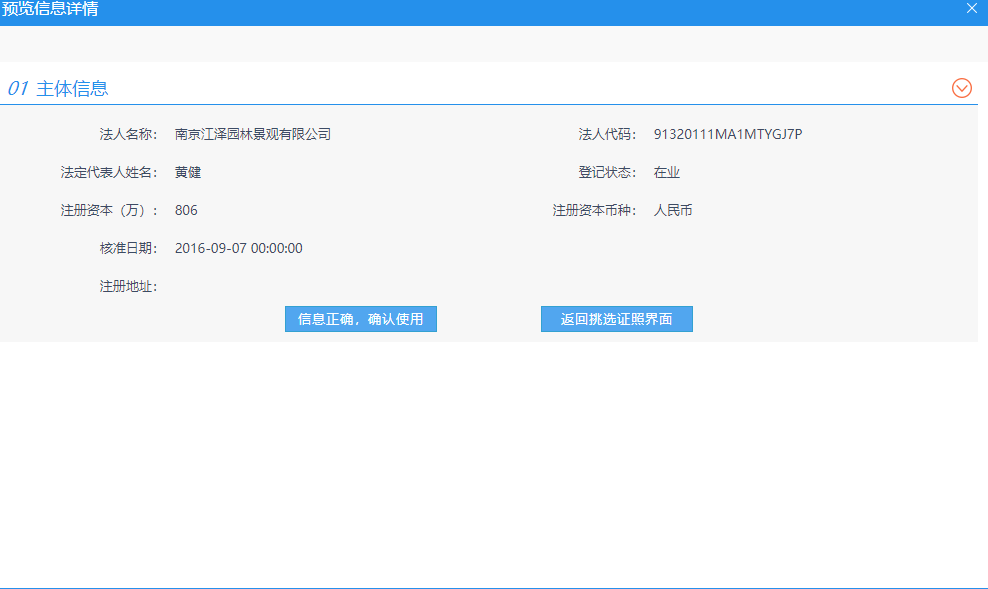Close the 预览信息详情 dialog
This screenshot has width=988, height=589.
pos(972,8)
